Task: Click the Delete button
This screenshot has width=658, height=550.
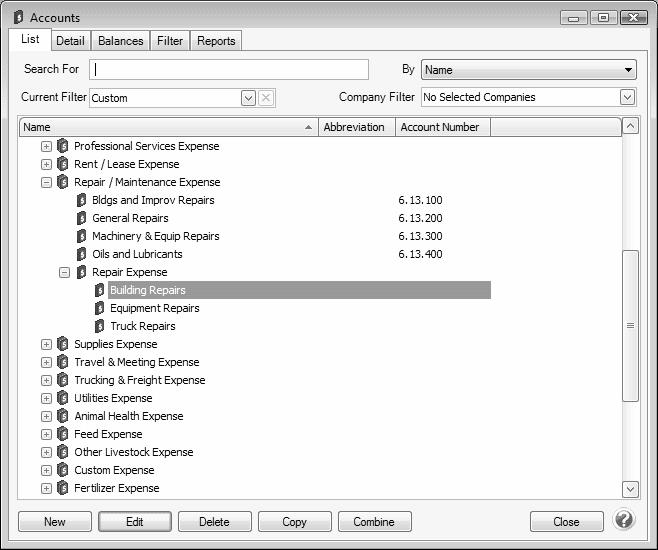Action: click(214, 521)
